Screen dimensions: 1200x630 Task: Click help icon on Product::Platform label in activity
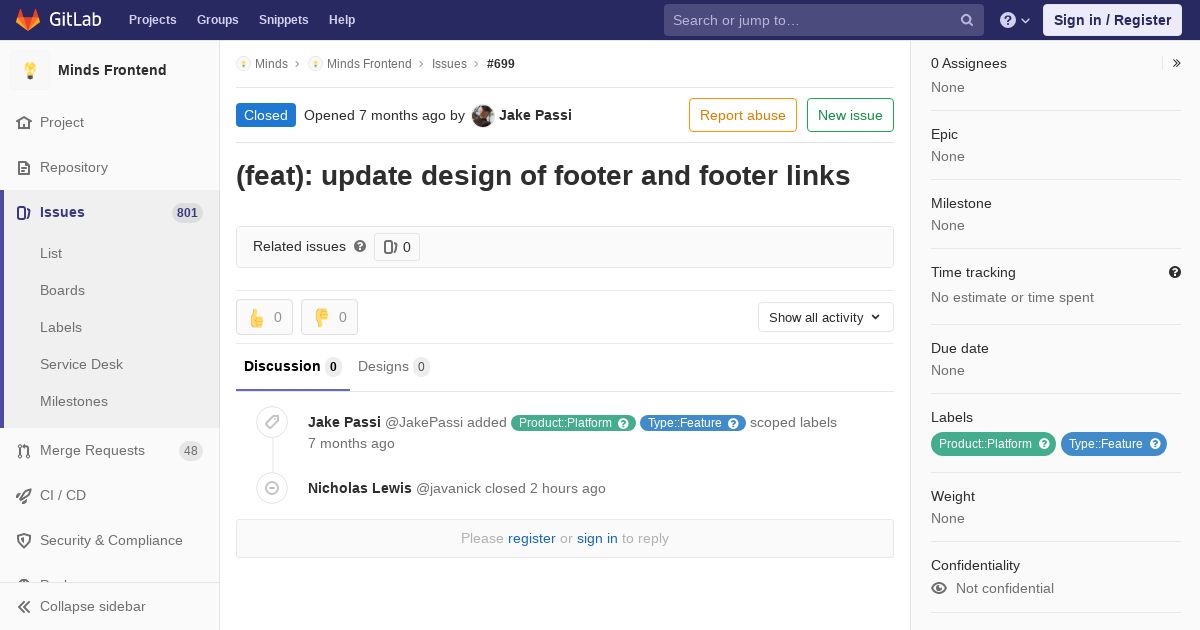(x=623, y=423)
